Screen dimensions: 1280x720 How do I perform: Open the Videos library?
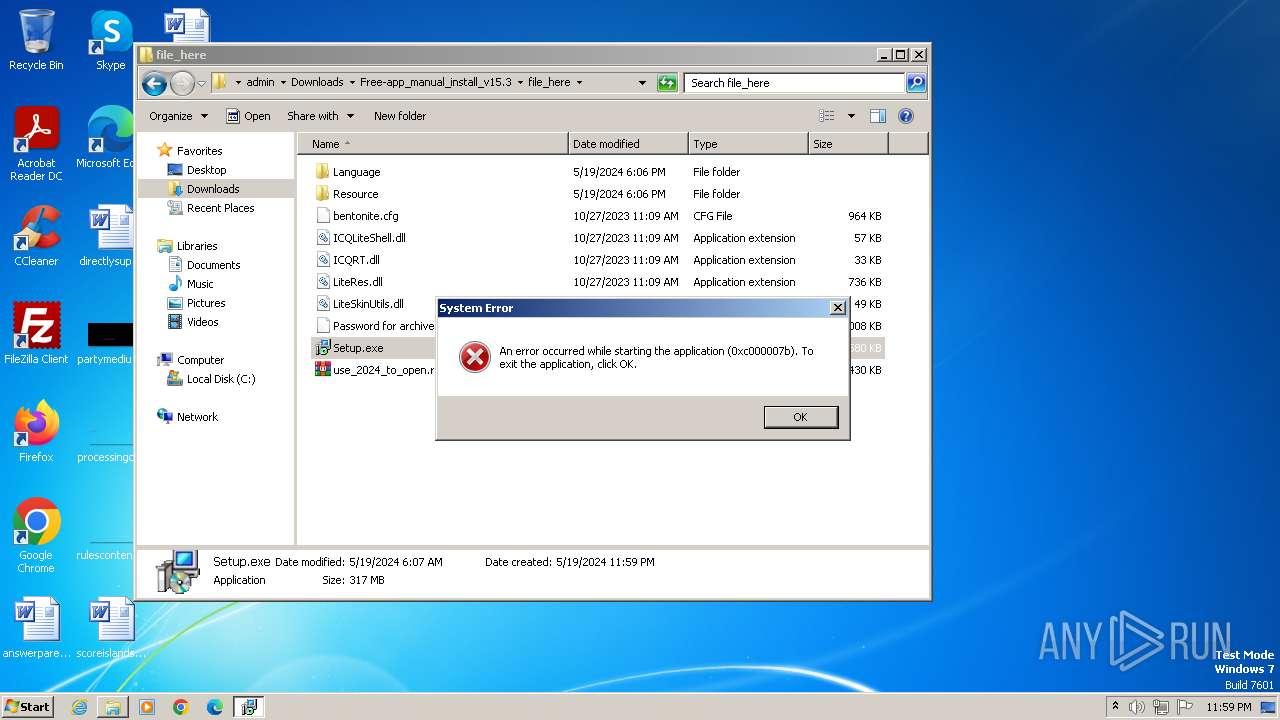(202, 322)
